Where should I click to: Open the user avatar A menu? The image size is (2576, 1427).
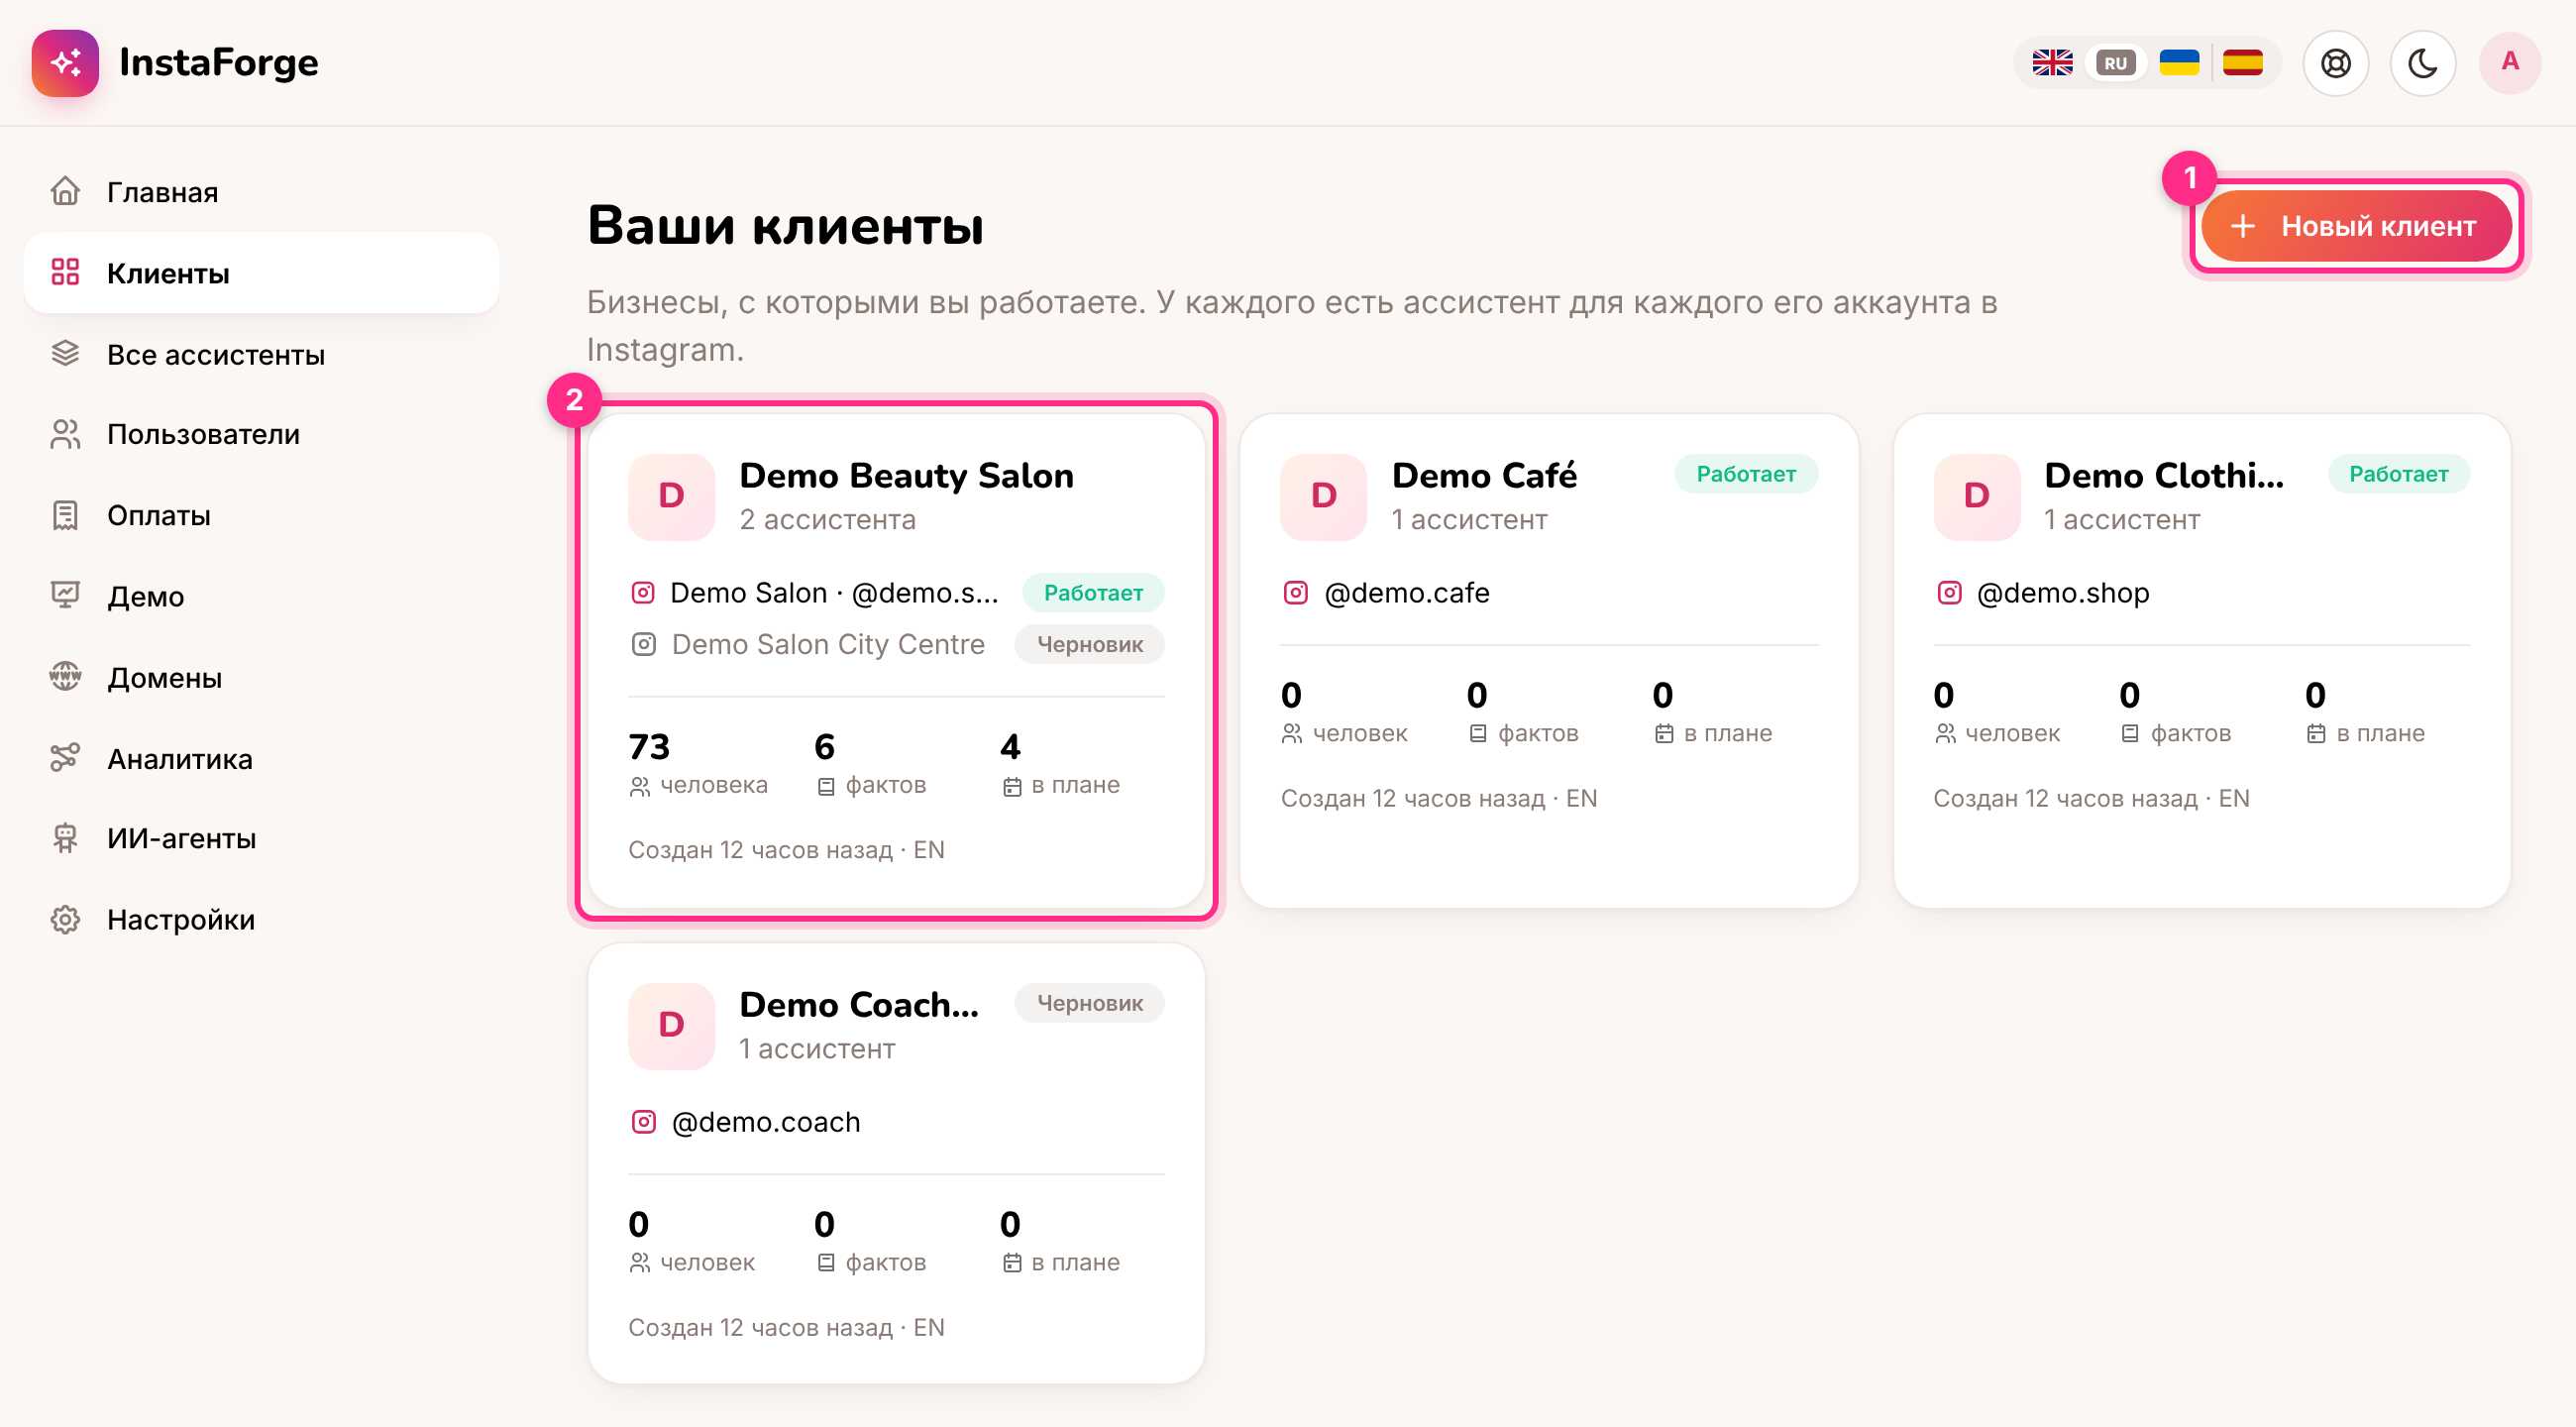click(x=2510, y=63)
